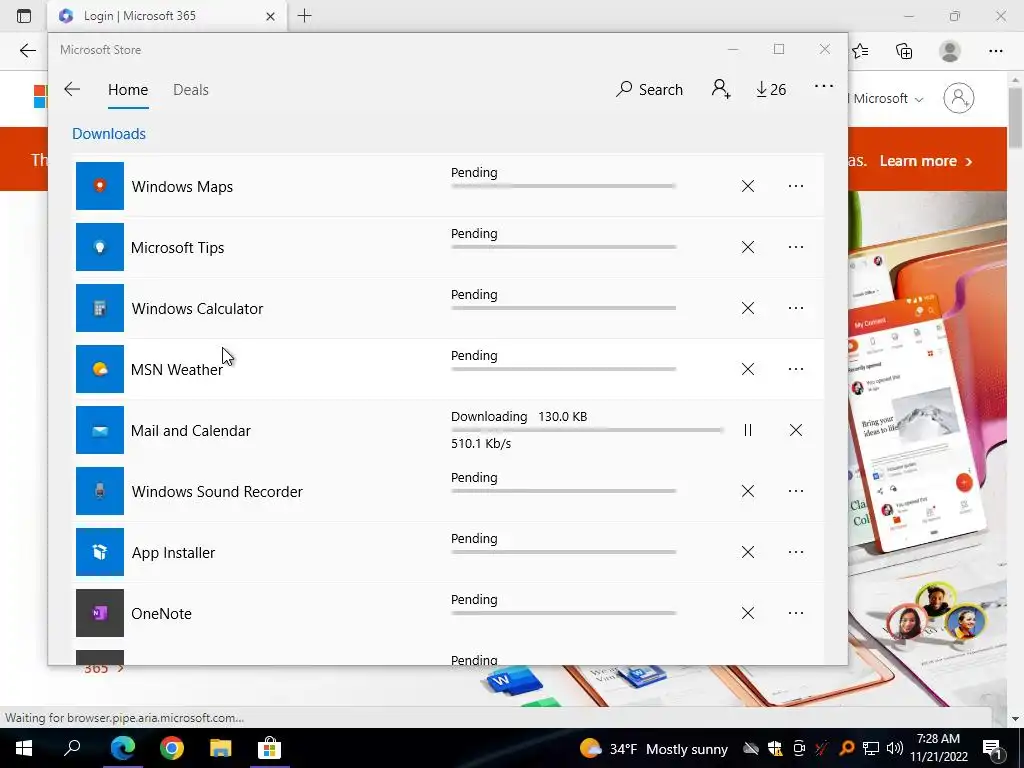Open more options for Windows Maps
The width and height of the screenshot is (1024, 768).
coord(795,186)
